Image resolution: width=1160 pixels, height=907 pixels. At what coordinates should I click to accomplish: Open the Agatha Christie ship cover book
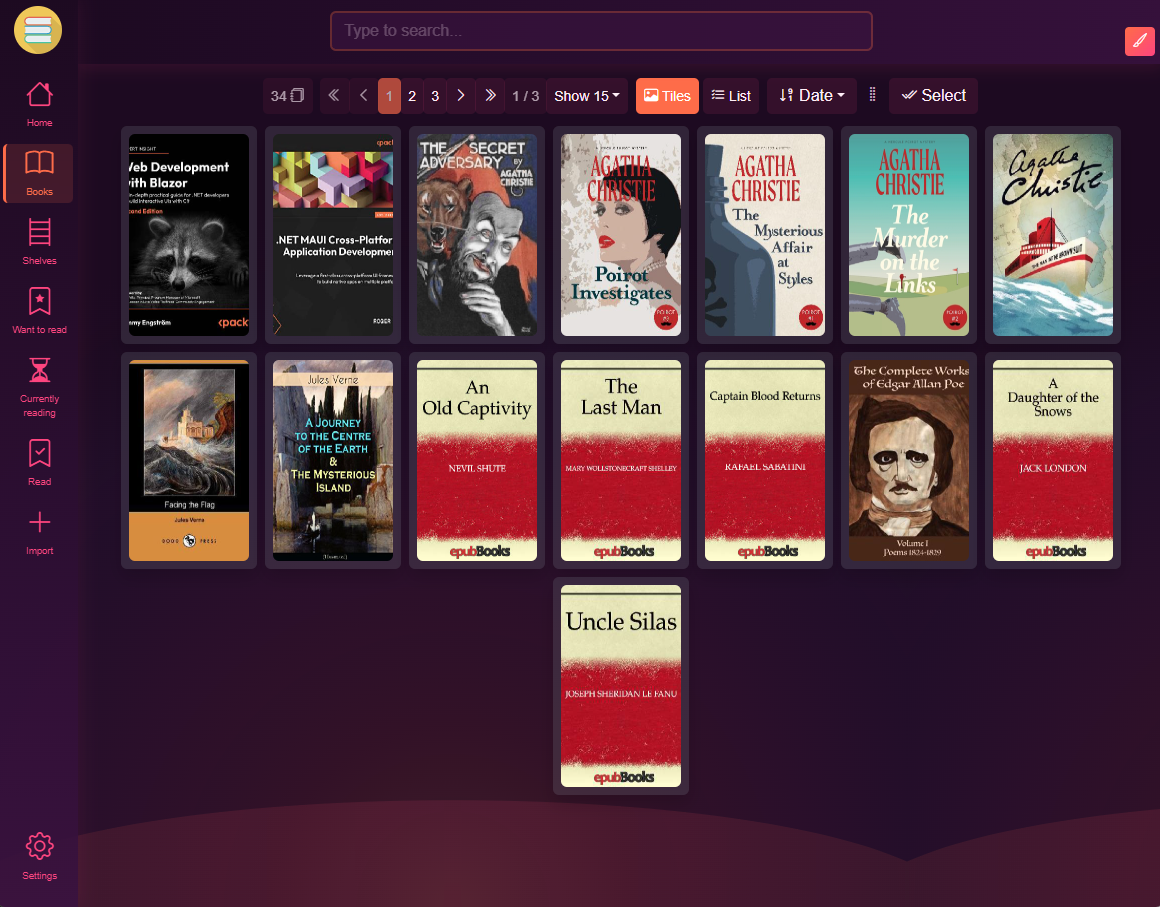1053,235
